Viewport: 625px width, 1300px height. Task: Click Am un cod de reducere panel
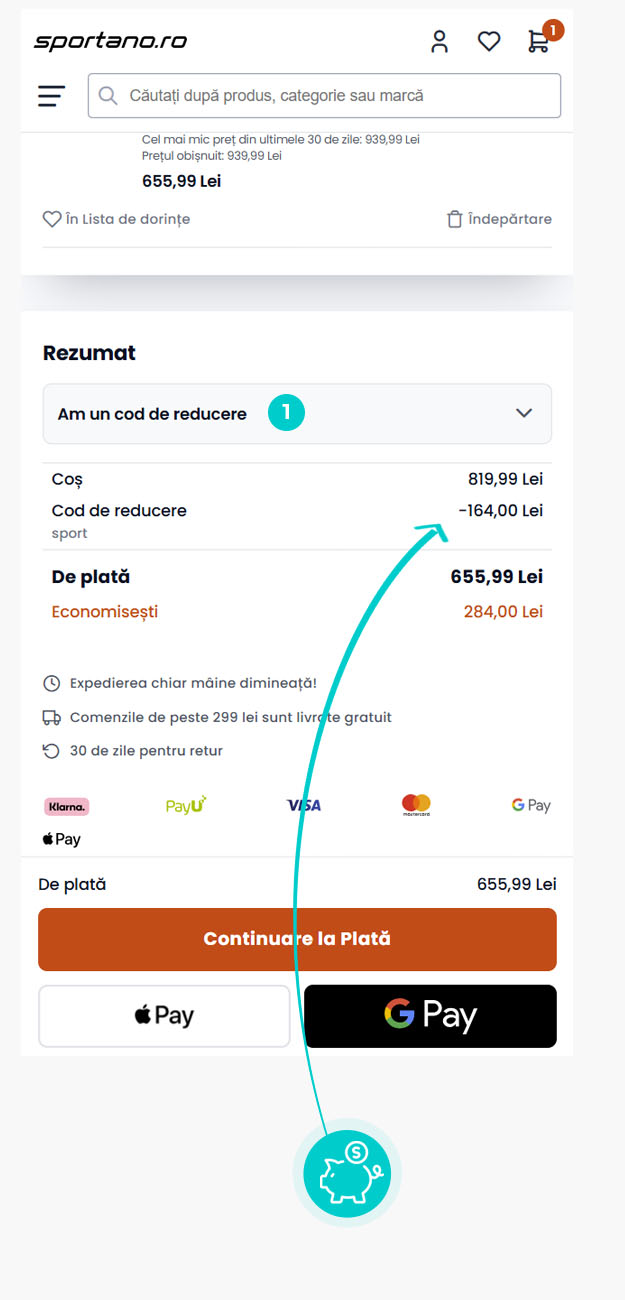point(152,414)
